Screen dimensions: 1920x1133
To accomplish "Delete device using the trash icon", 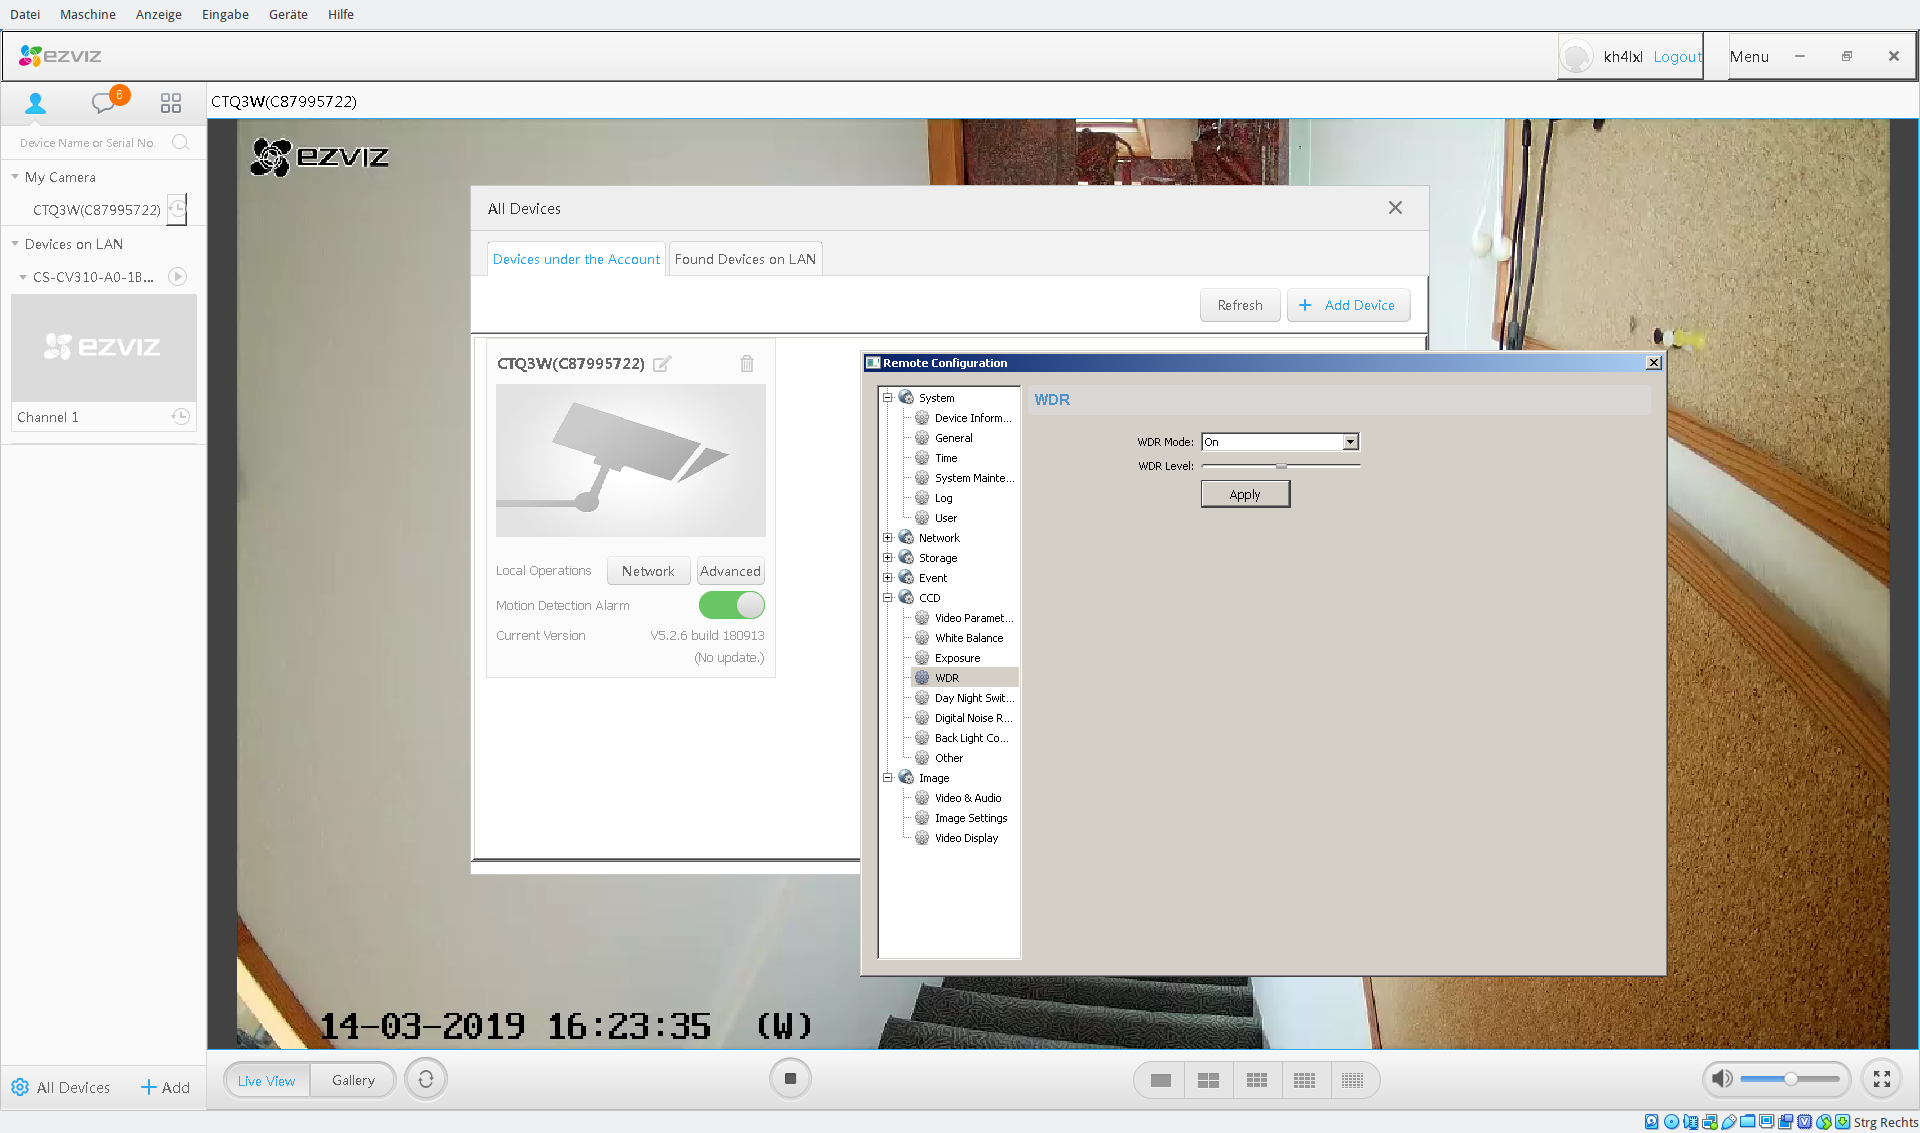I will tap(747, 364).
